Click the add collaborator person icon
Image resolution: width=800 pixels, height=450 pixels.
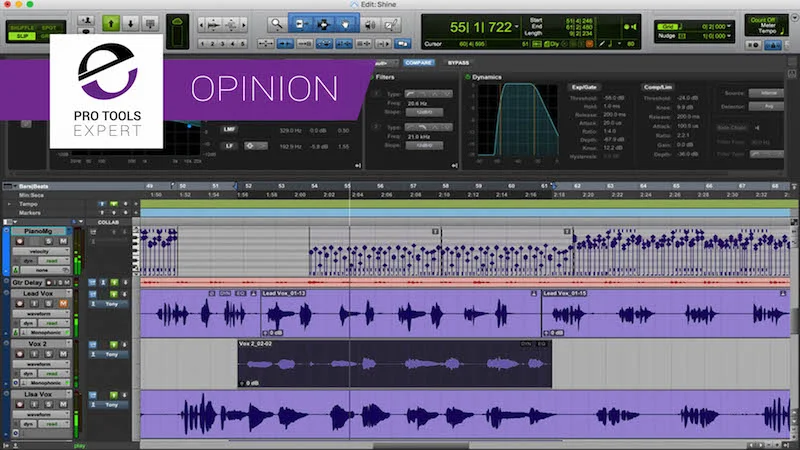click(x=86, y=20)
